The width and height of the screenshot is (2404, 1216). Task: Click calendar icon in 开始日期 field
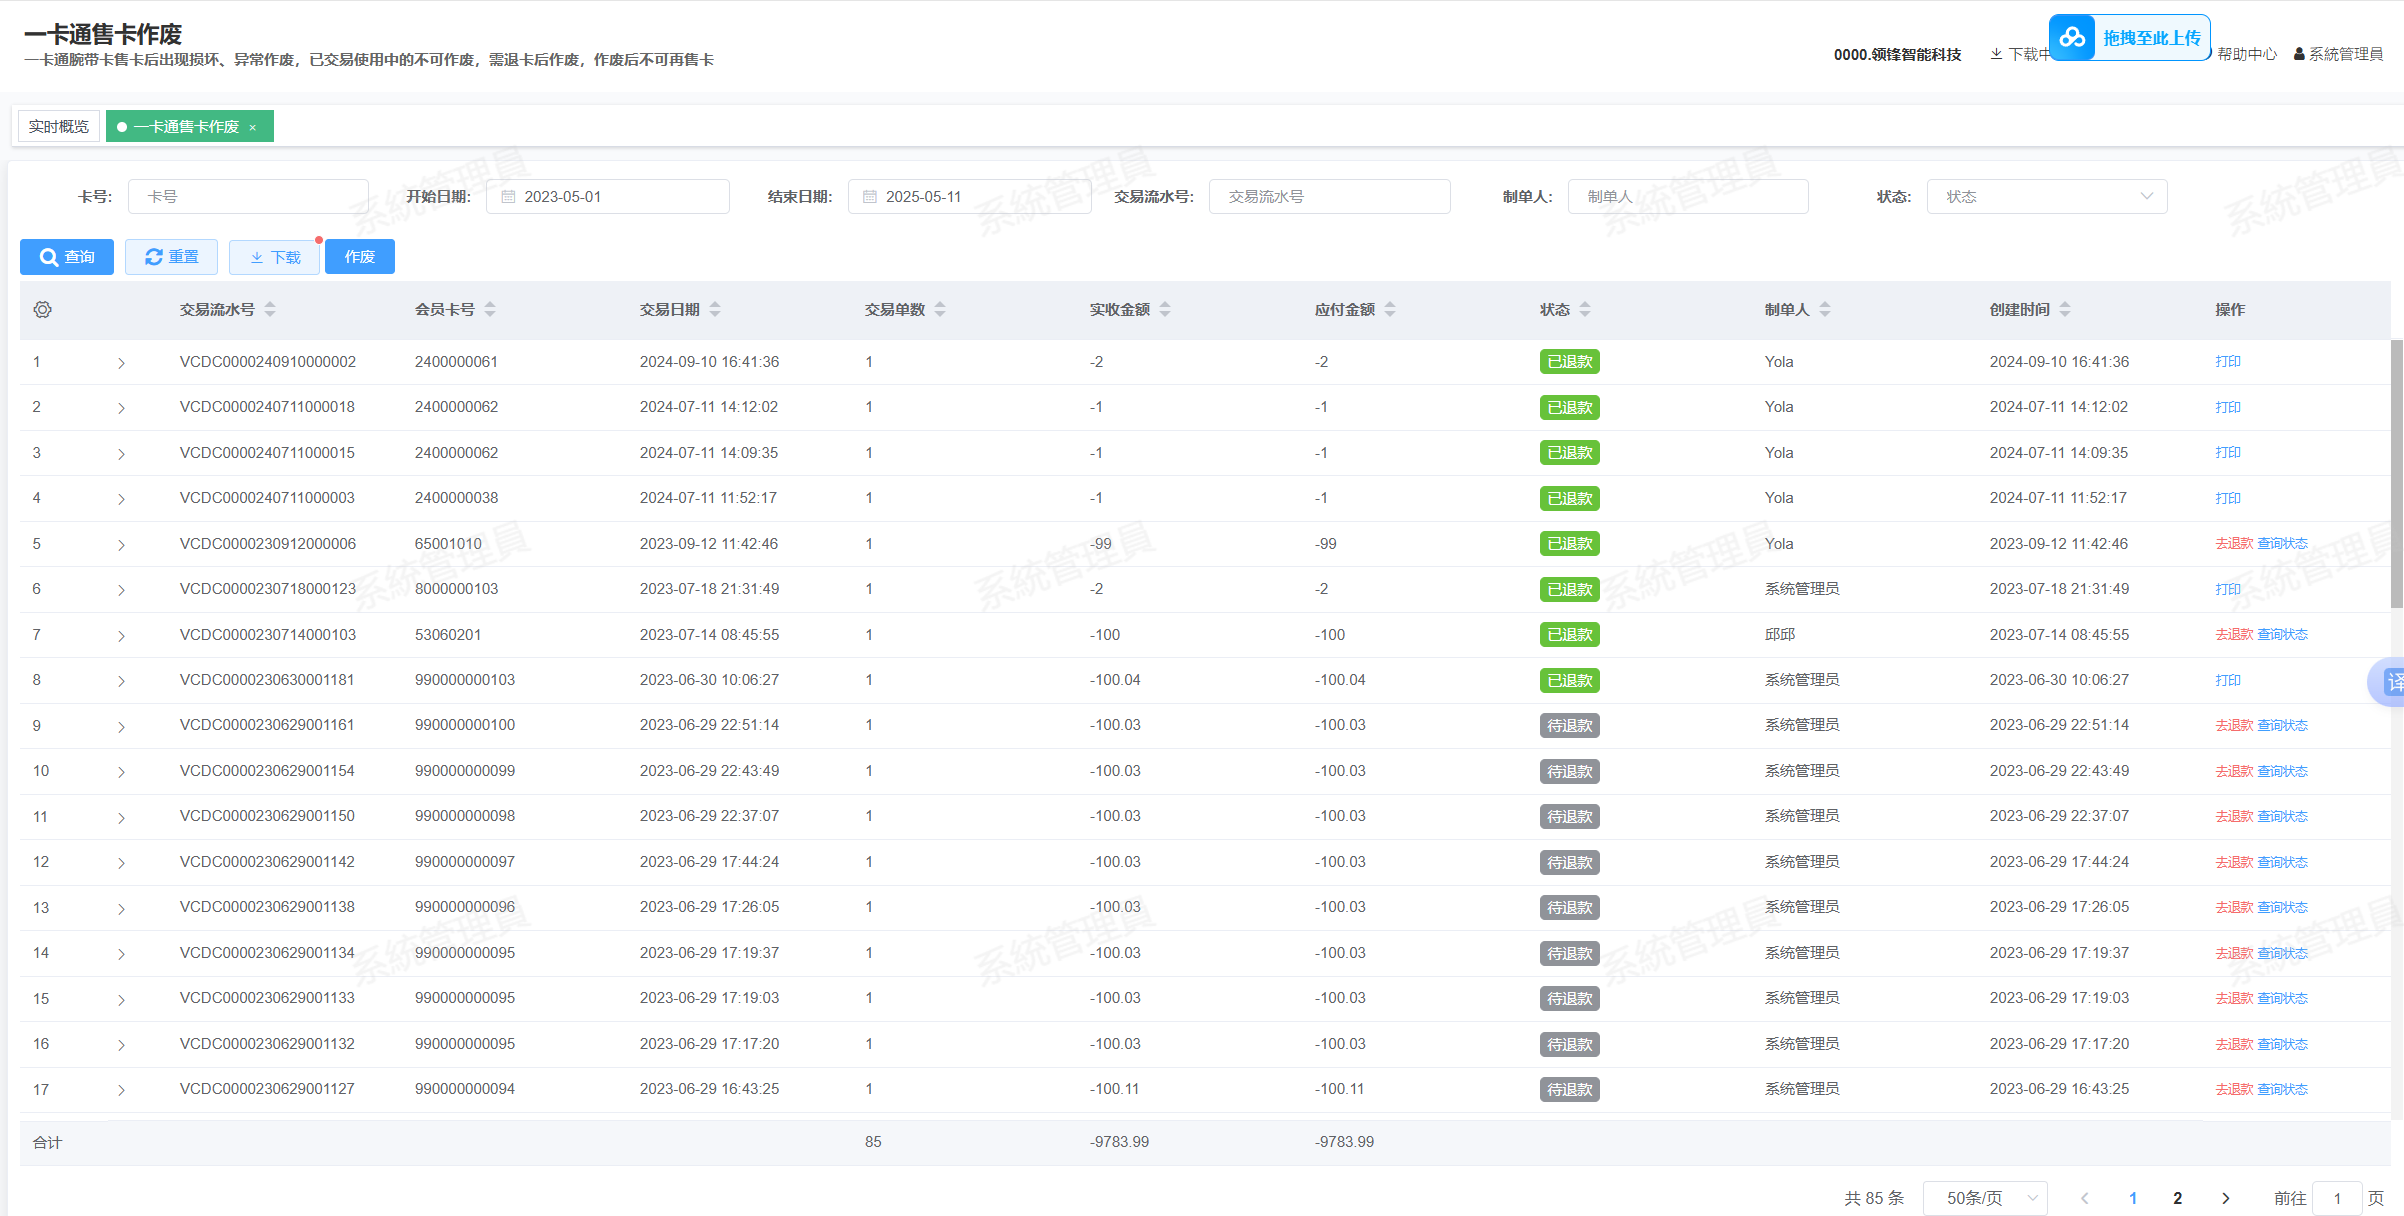coord(508,197)
